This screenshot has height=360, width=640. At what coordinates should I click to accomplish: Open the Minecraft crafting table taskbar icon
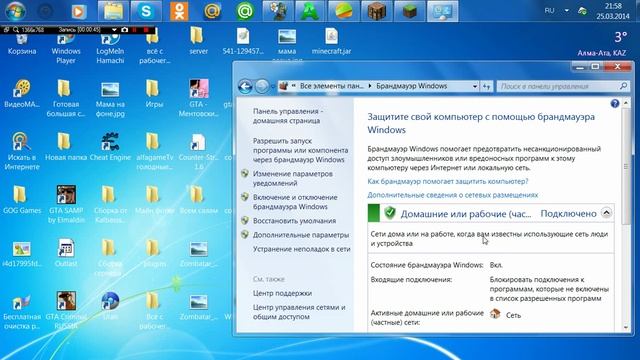376,11
